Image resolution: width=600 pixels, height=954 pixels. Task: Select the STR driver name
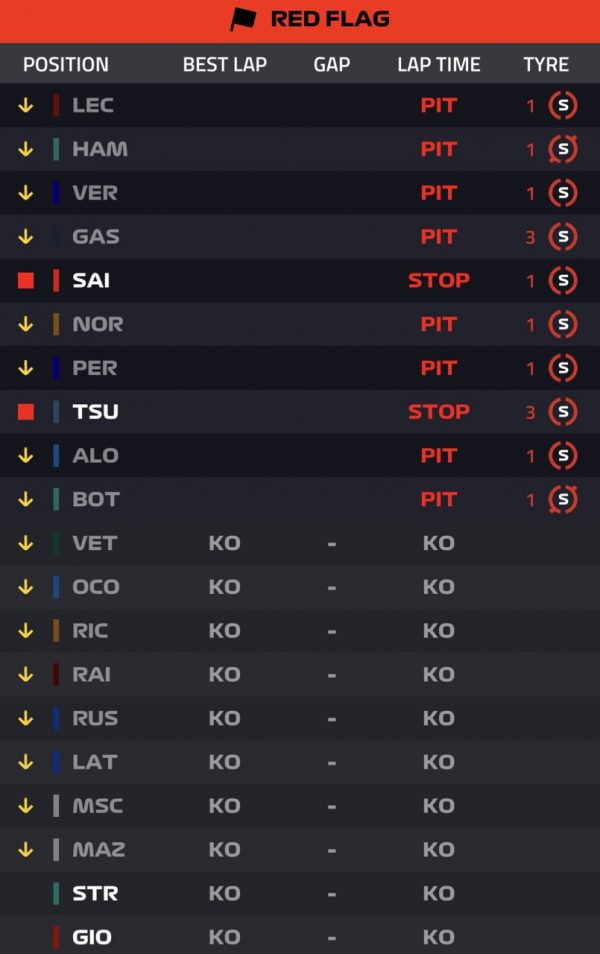[95, 893]
